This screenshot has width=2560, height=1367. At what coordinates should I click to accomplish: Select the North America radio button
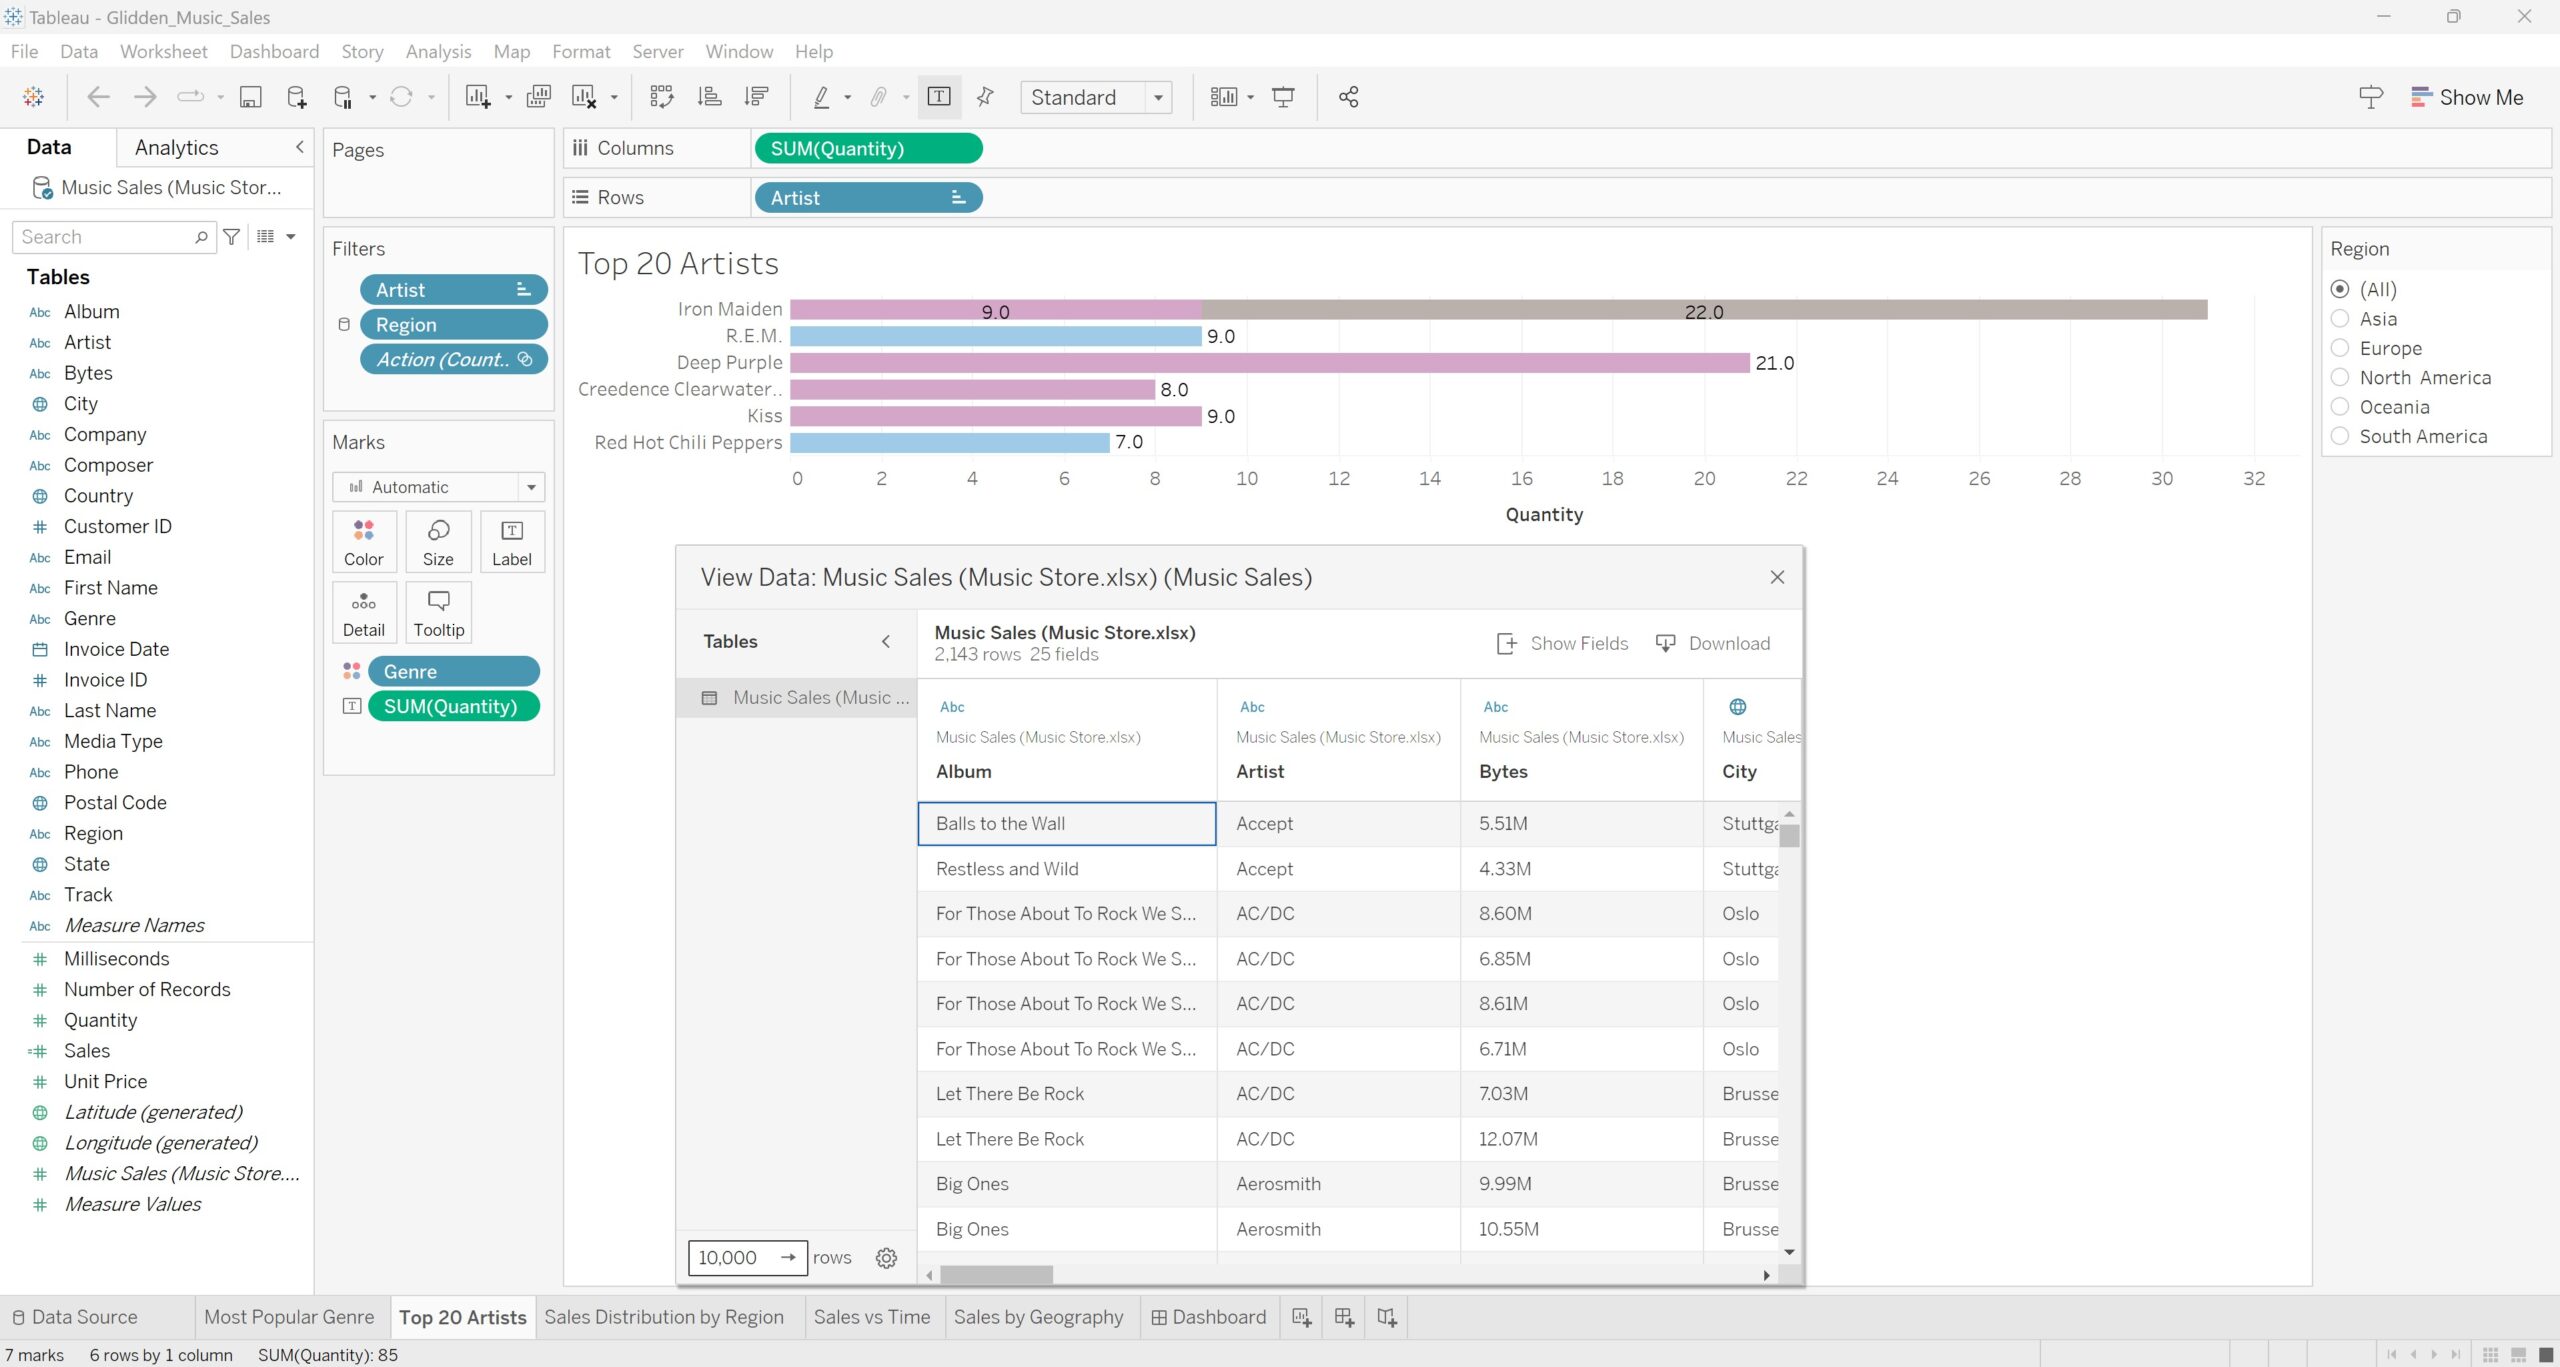click(x=2342, y=378)
